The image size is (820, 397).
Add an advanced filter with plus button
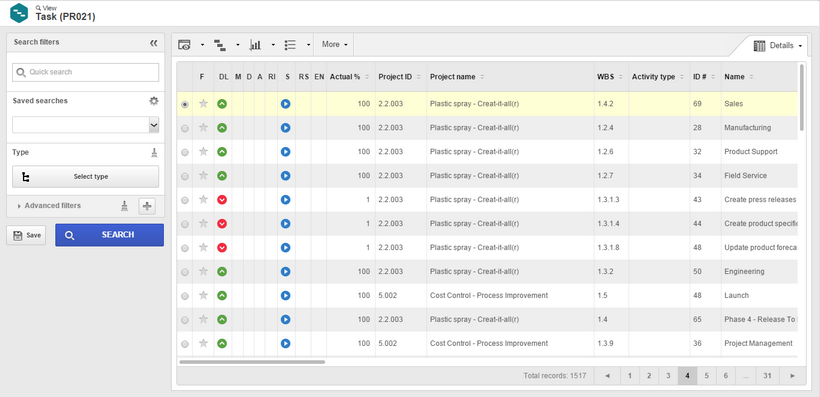(147, 206)
